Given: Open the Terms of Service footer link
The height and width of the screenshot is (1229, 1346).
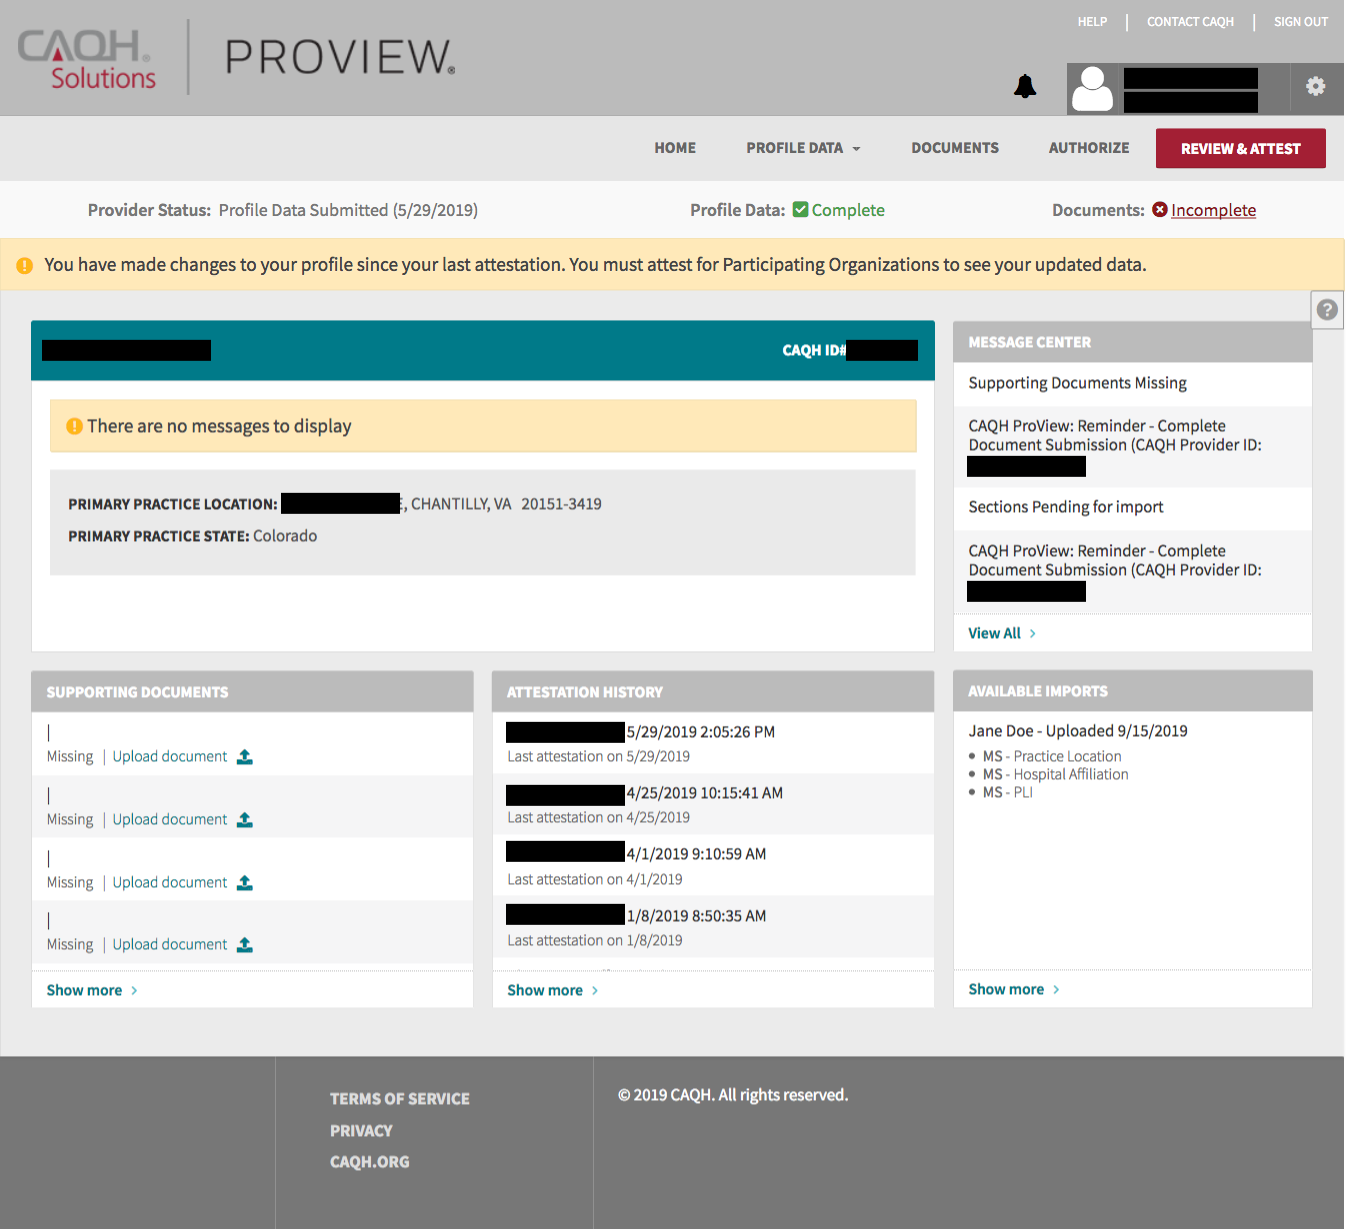Looking at the screenshot, I should pos(400,1099).
